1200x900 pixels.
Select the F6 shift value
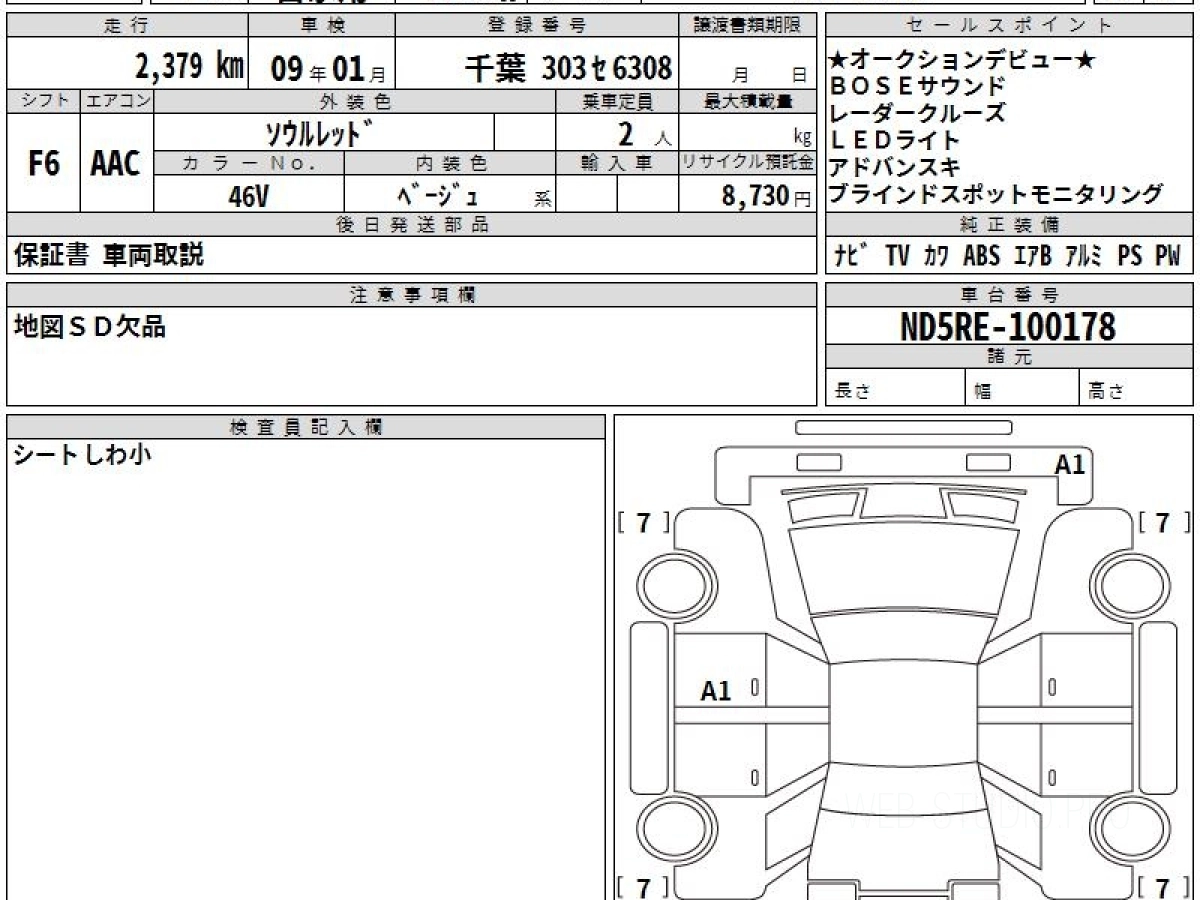[43, 163]
